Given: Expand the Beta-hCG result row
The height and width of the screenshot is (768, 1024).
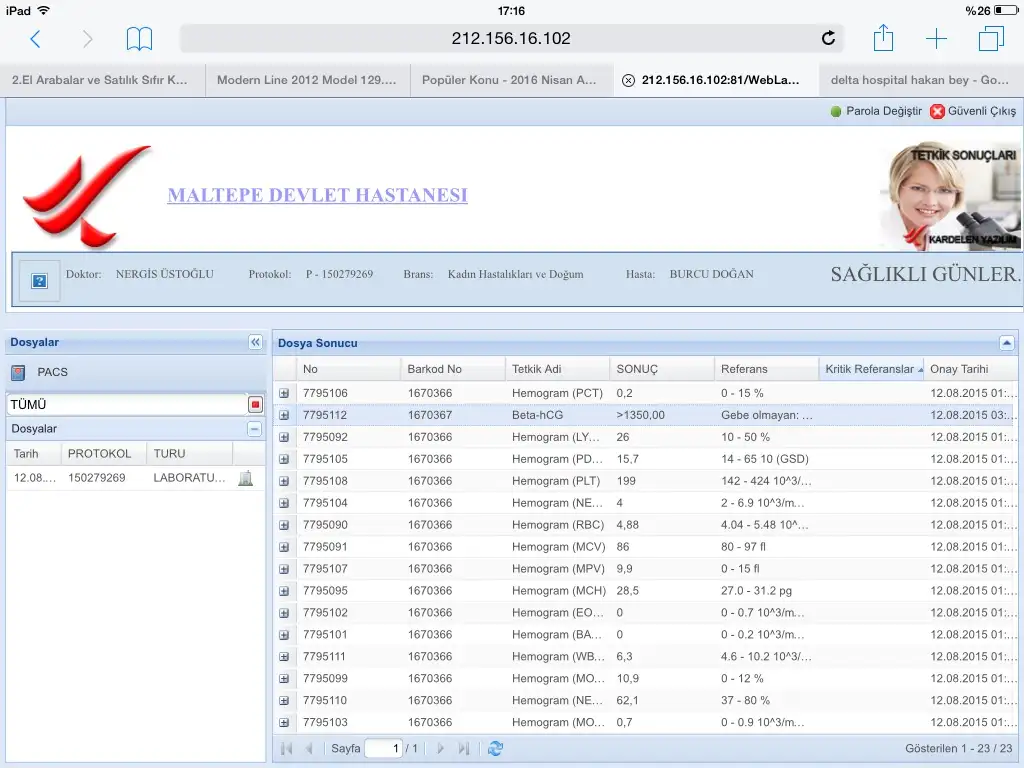Looking at the screenshot, I should [284, 415].
